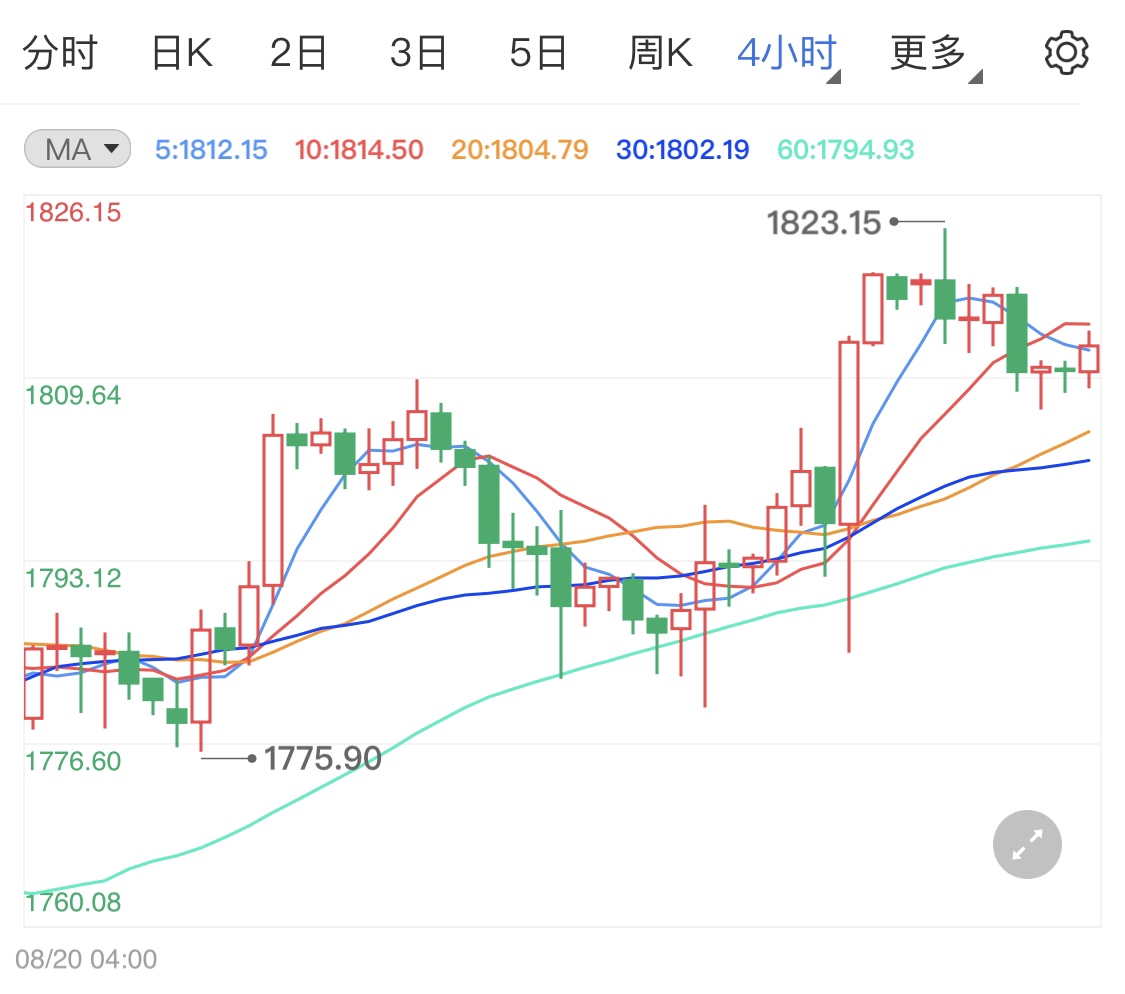
Task: Click the MA5 value 5:1812.15
Action: pos(211,150)
